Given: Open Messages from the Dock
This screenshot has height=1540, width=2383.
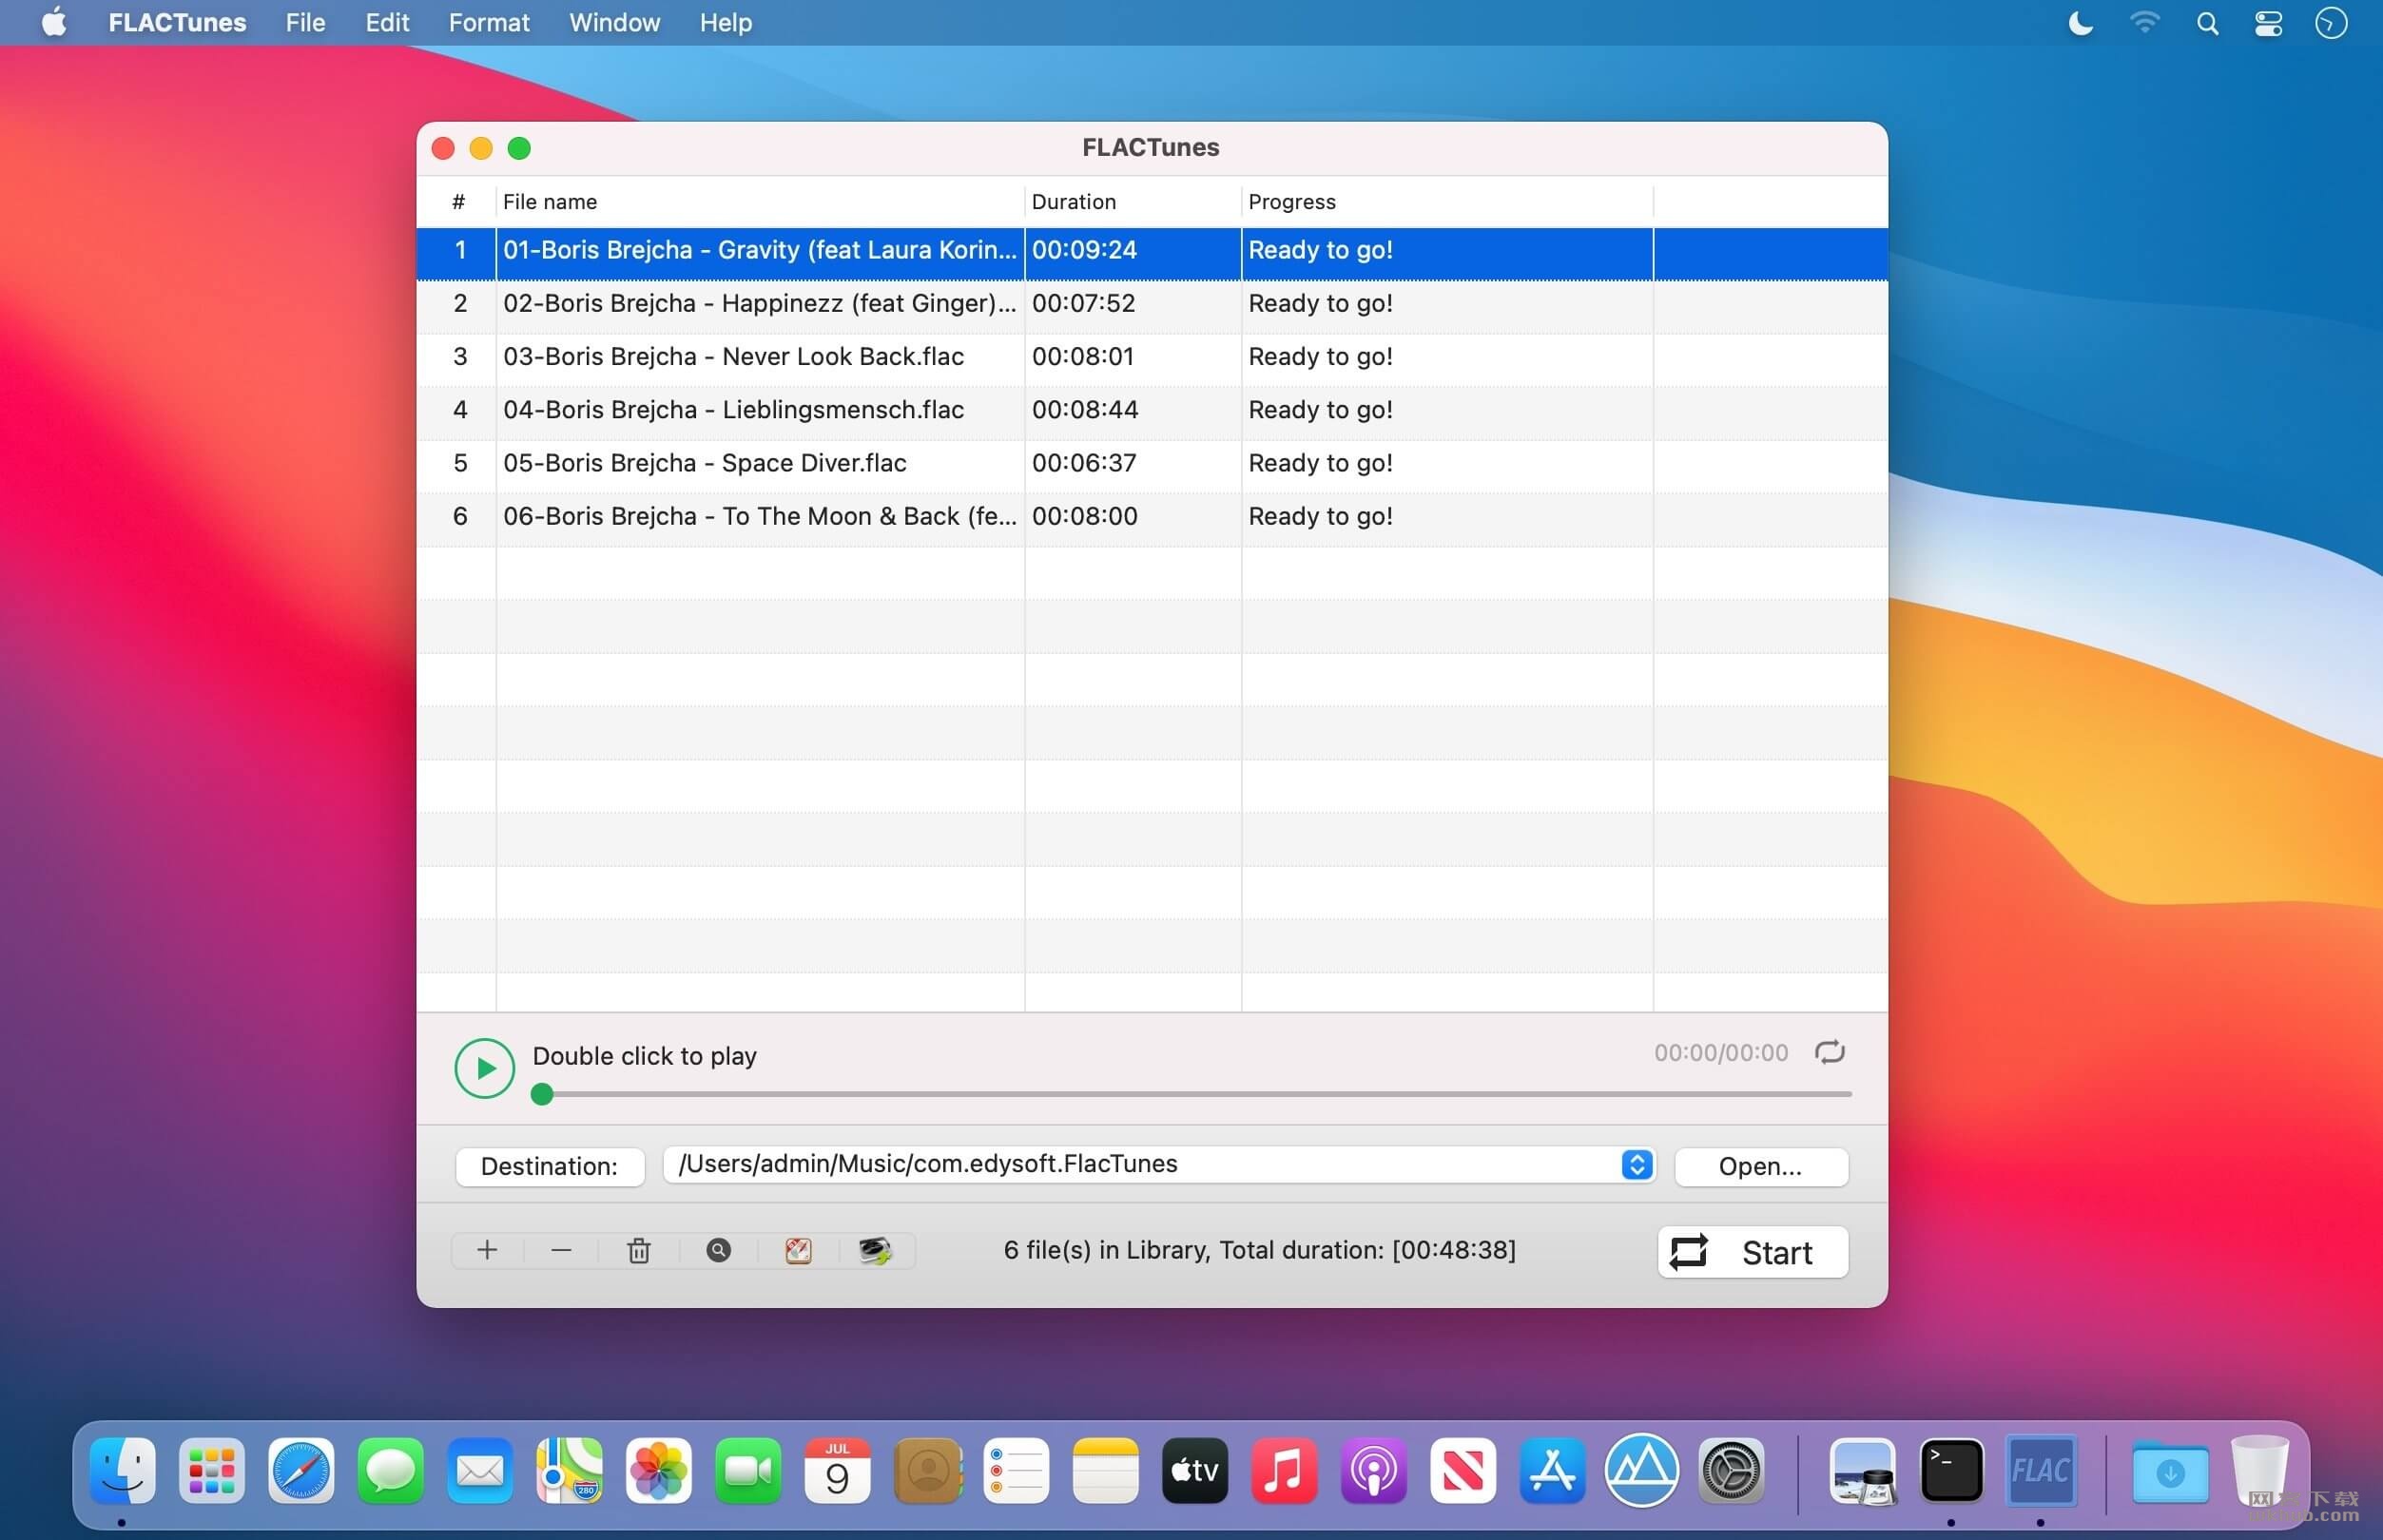Looking at the screenshot, I should [x=390, y=1470].
